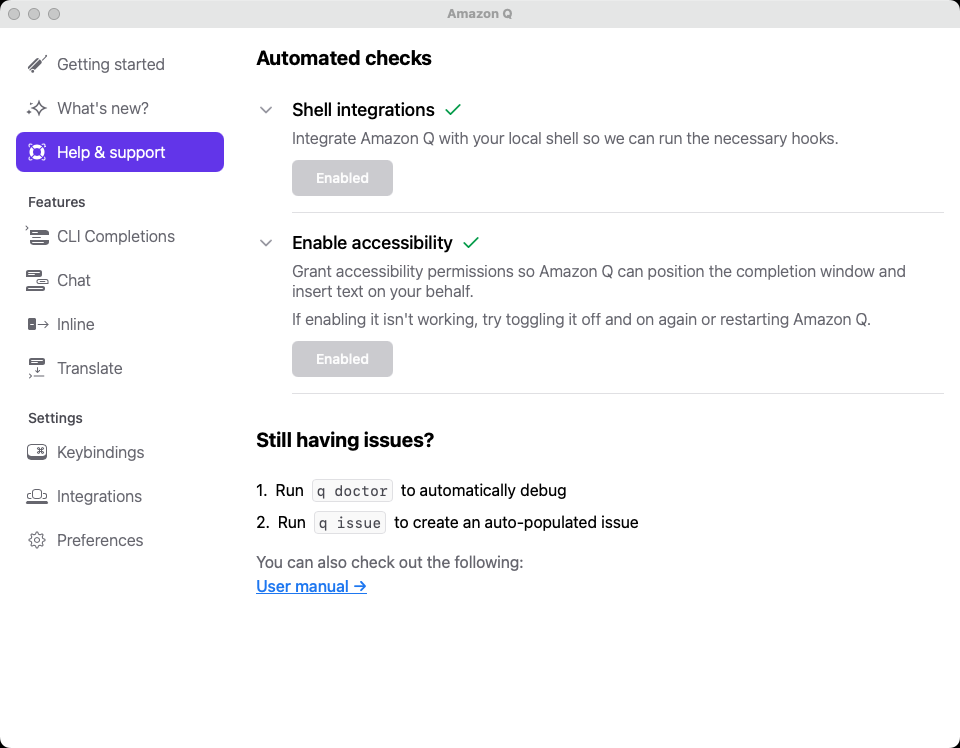
Task: Click the Enabled button under Shell integrations
Action: [342, 178]
